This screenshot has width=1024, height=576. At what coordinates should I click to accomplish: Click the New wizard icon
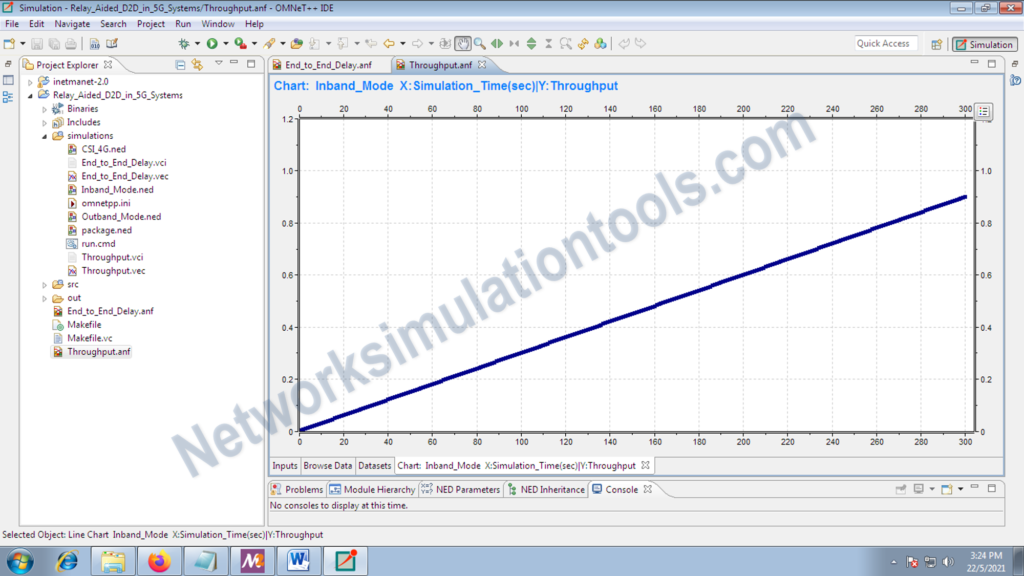[x=10, y=43]
